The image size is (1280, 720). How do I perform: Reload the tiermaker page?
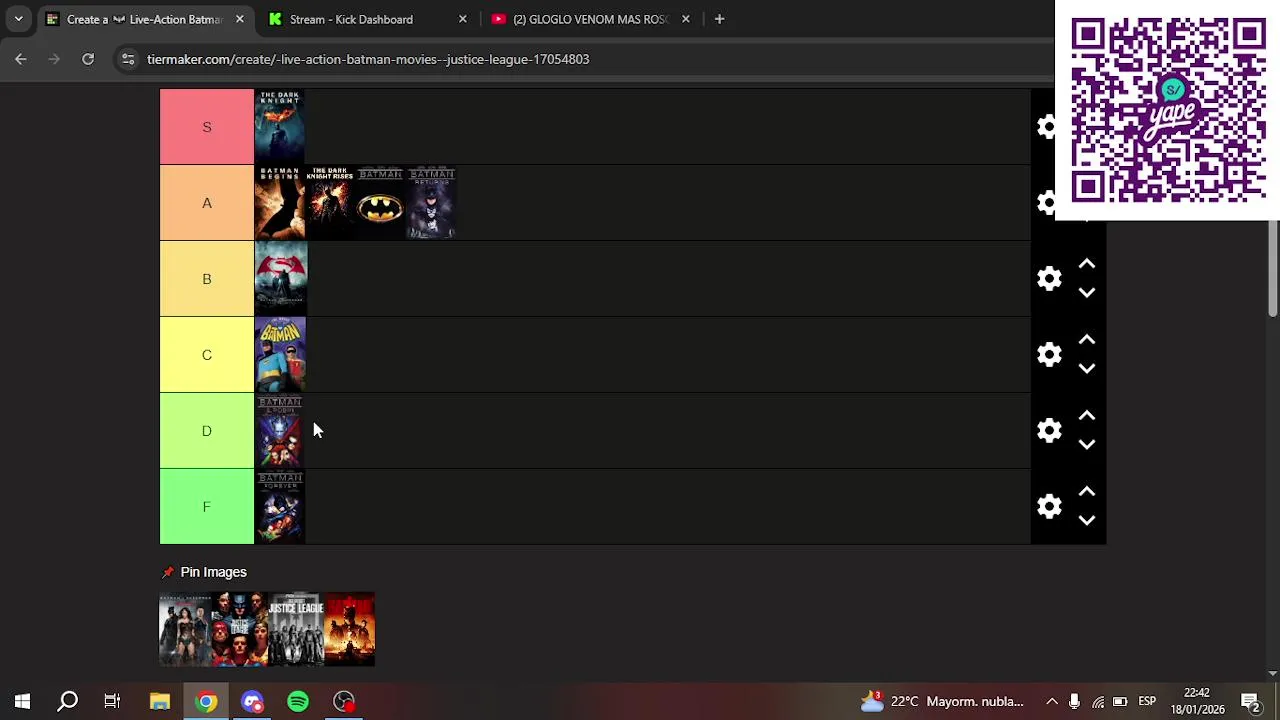[x=88, y=59]
